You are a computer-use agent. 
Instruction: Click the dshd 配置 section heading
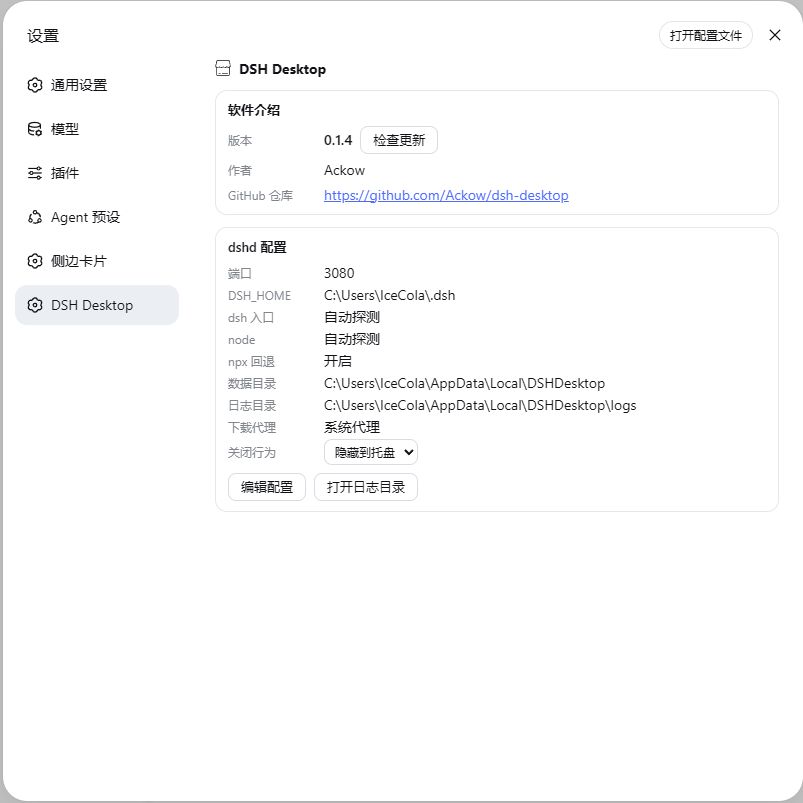point(257,247)
